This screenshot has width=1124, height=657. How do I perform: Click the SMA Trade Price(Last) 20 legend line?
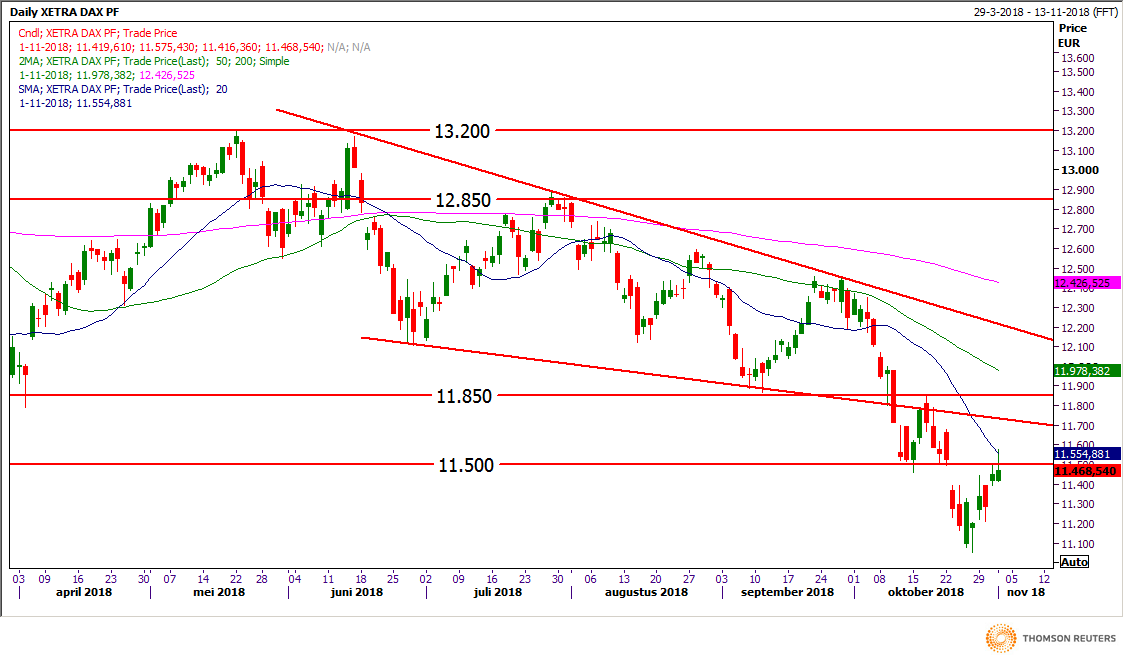coord(123,89)
